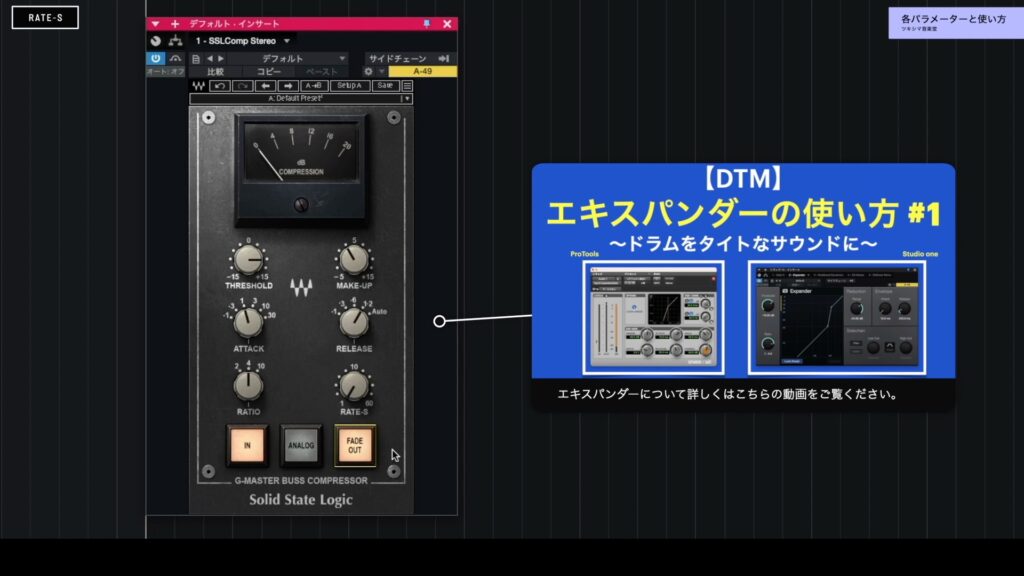Image resolution: width=1024 pixels, height=576 pixels.
Task: Click the small knob below the compression meter
Action: click(301, 205)
